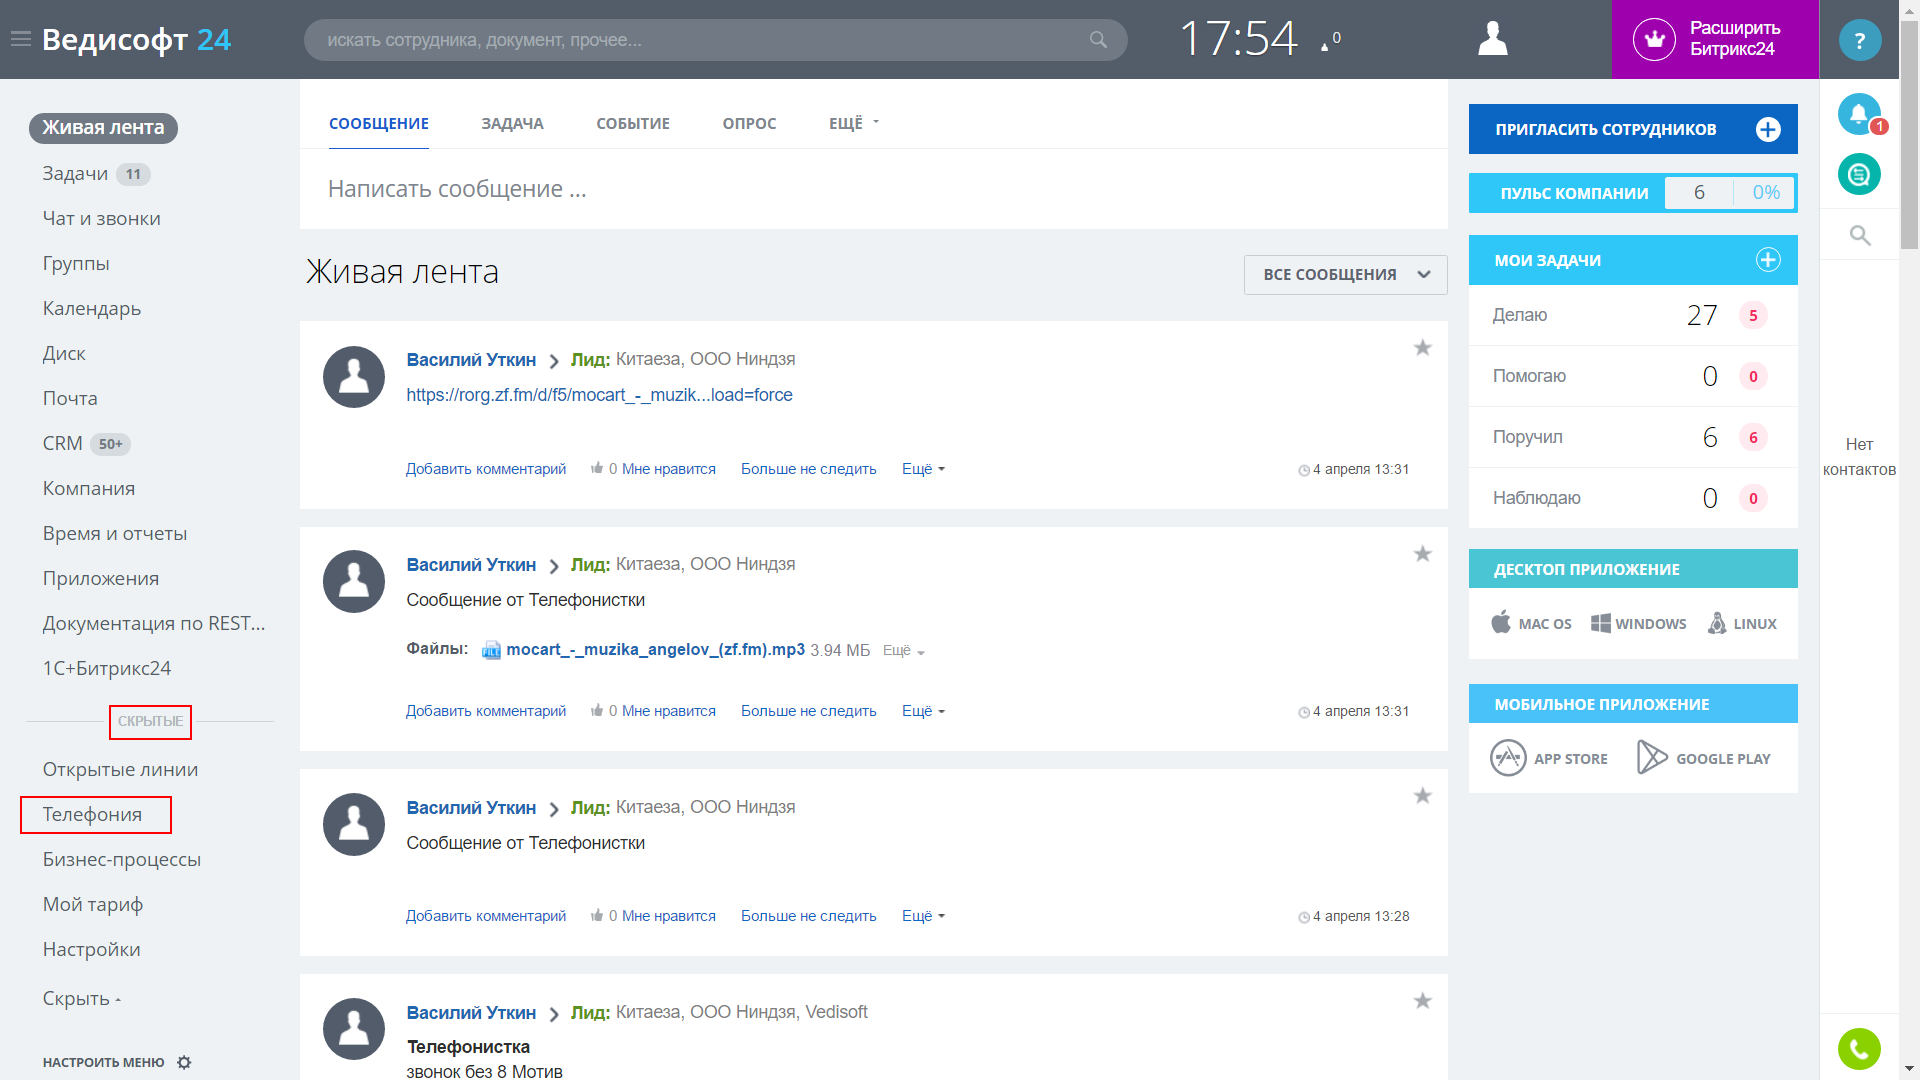This screenshot has width=1920, height=1080.
Task: Open Настройки in the left menu
Action: coord(91,949)
